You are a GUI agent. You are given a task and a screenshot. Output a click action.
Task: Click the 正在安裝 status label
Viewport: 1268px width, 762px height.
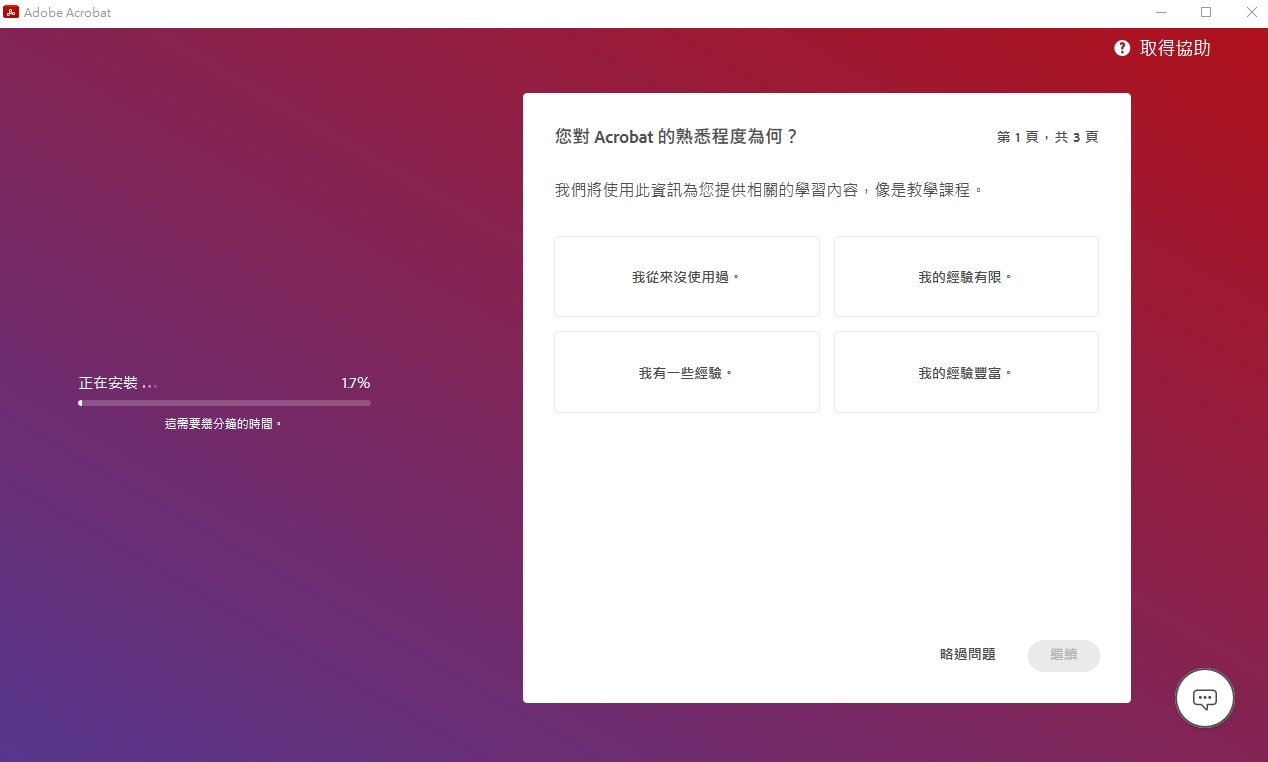tap(108, 383)
